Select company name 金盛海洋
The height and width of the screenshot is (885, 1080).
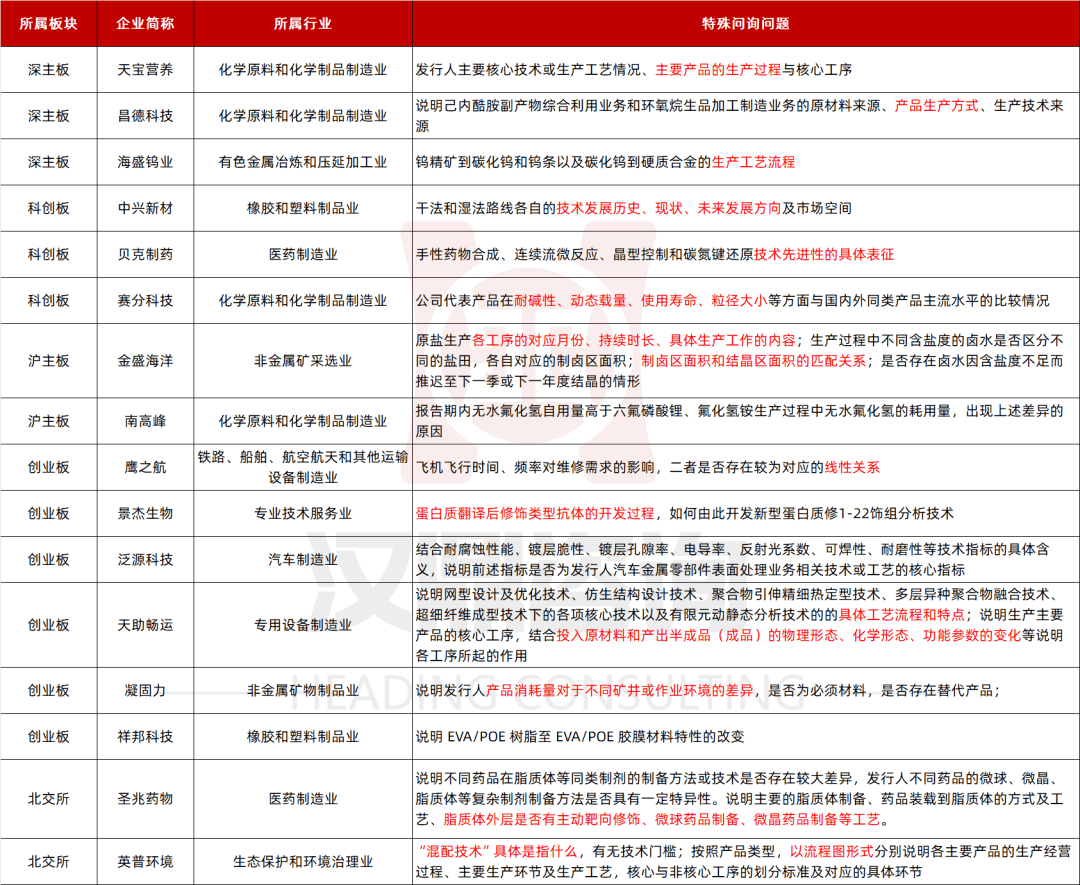point(145,360)
